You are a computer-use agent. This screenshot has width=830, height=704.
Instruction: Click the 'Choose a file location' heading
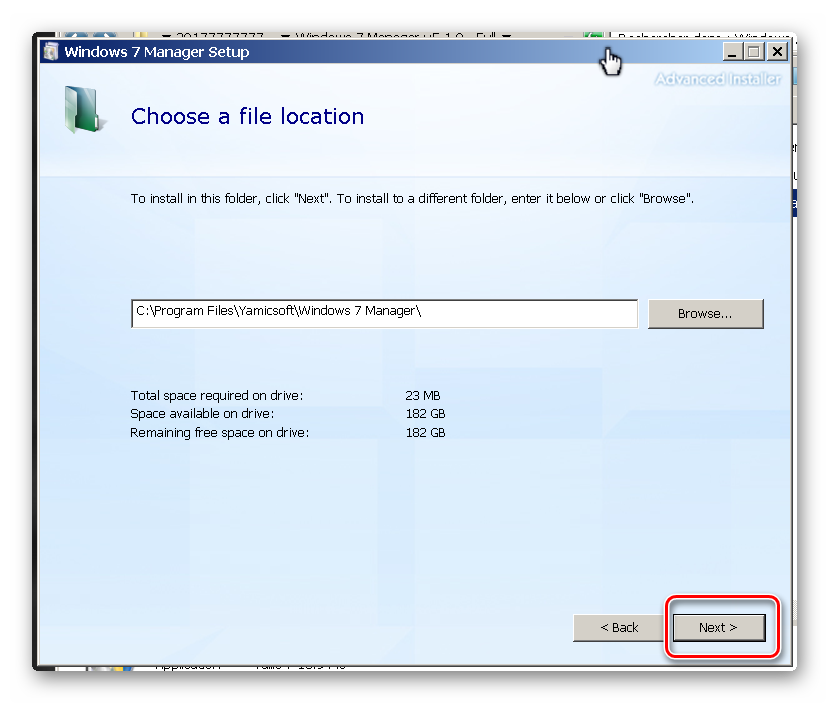tap(247, 117)
